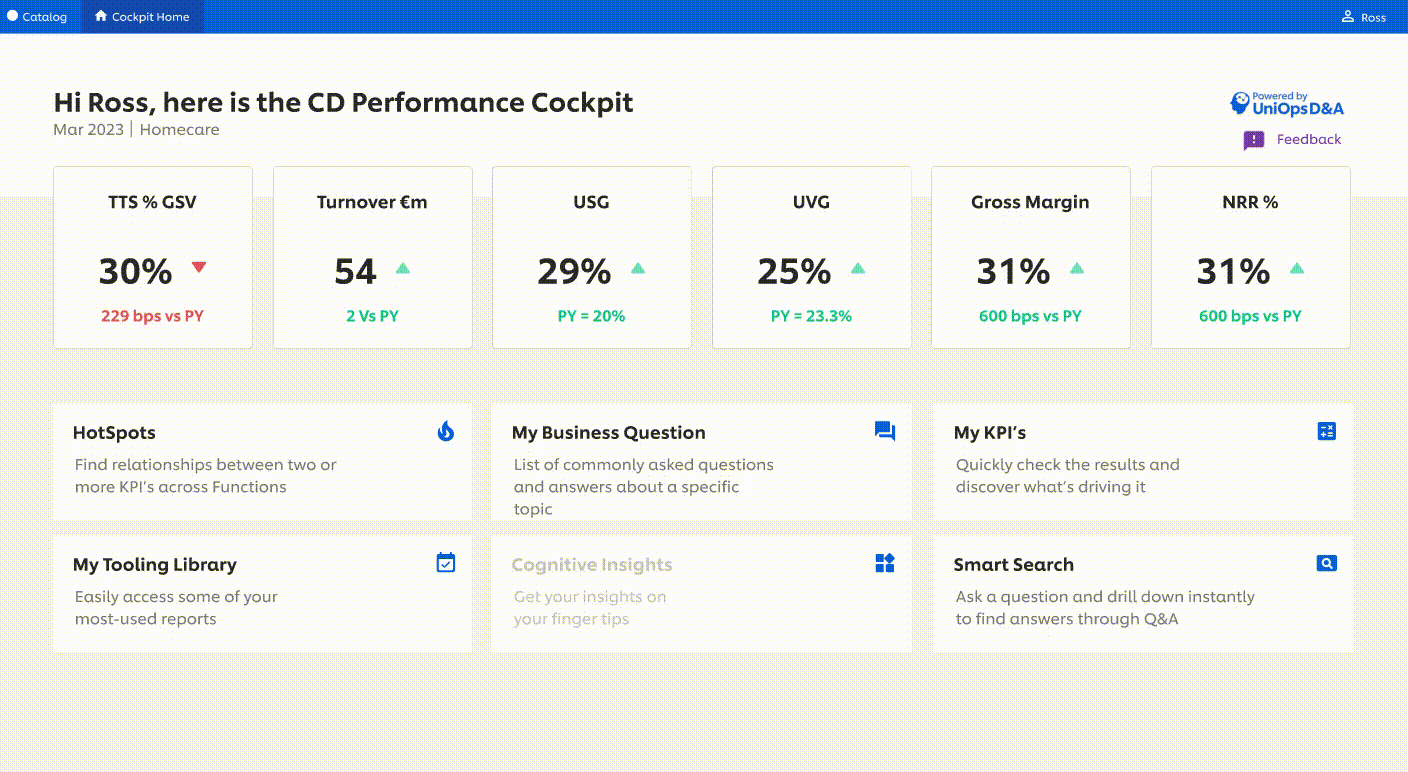
Task: Click the My KPI's calculator icon
Action: [x=1327, y=431]
